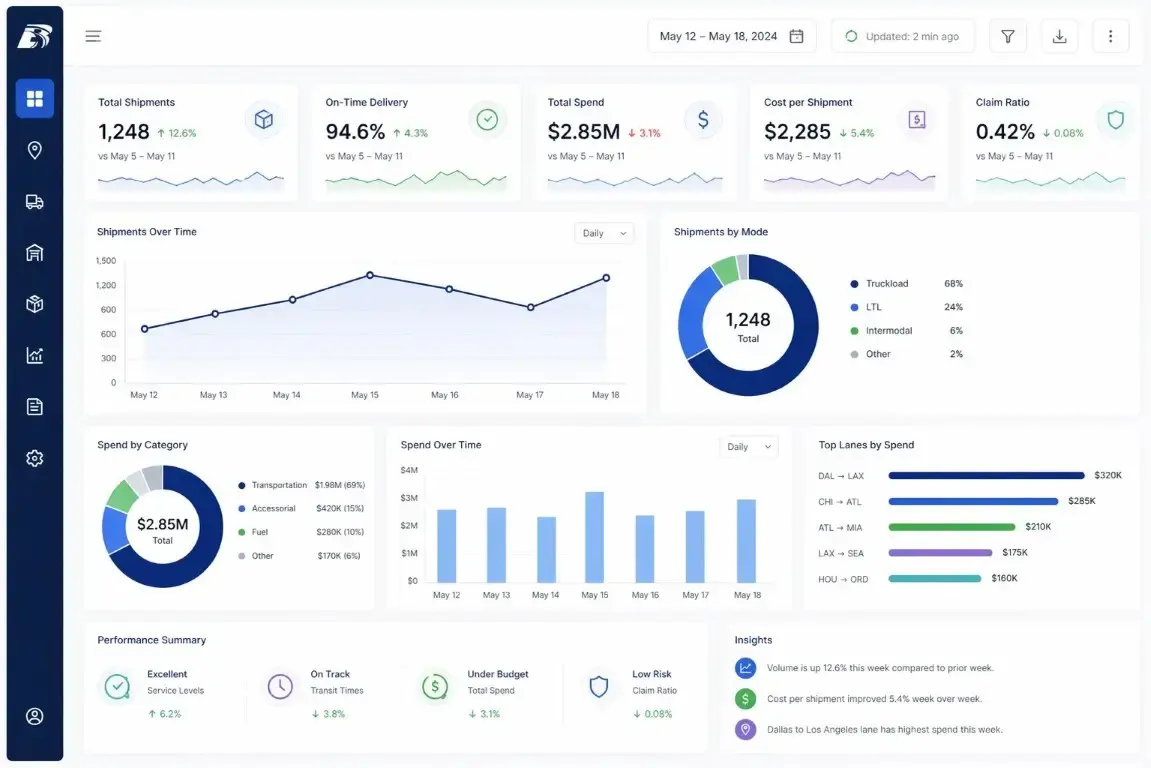Open the settings gear in sidebar
Image resolution: width=1151 pixels, height=768 pixels.
coord(35,458)
